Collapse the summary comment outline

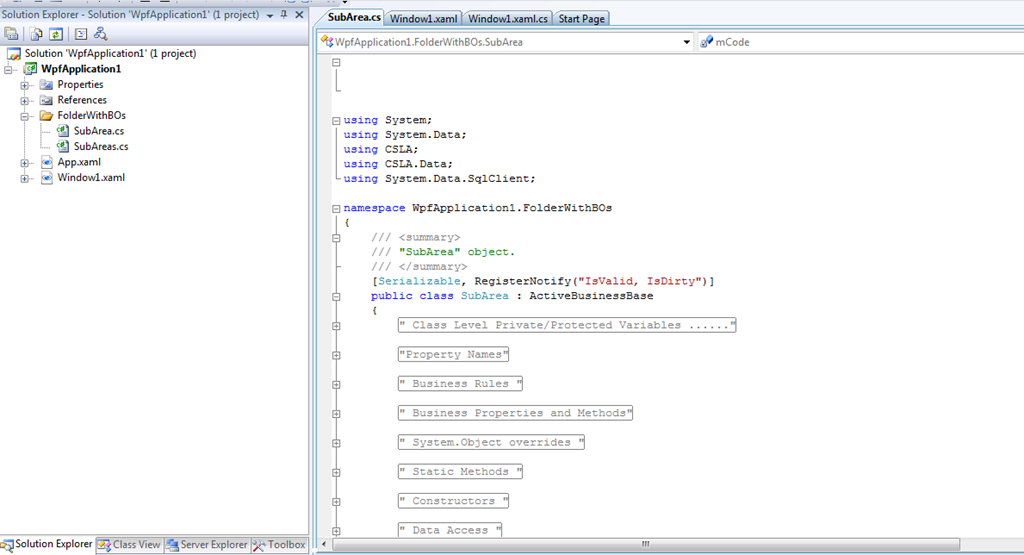[336, 238]
